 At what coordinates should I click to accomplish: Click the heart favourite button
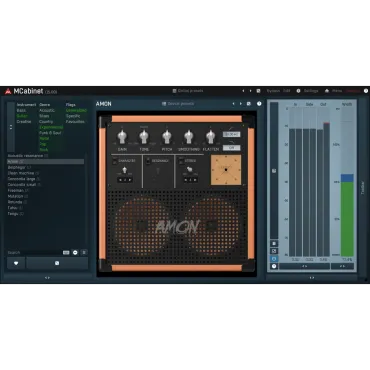pos(16,263)
